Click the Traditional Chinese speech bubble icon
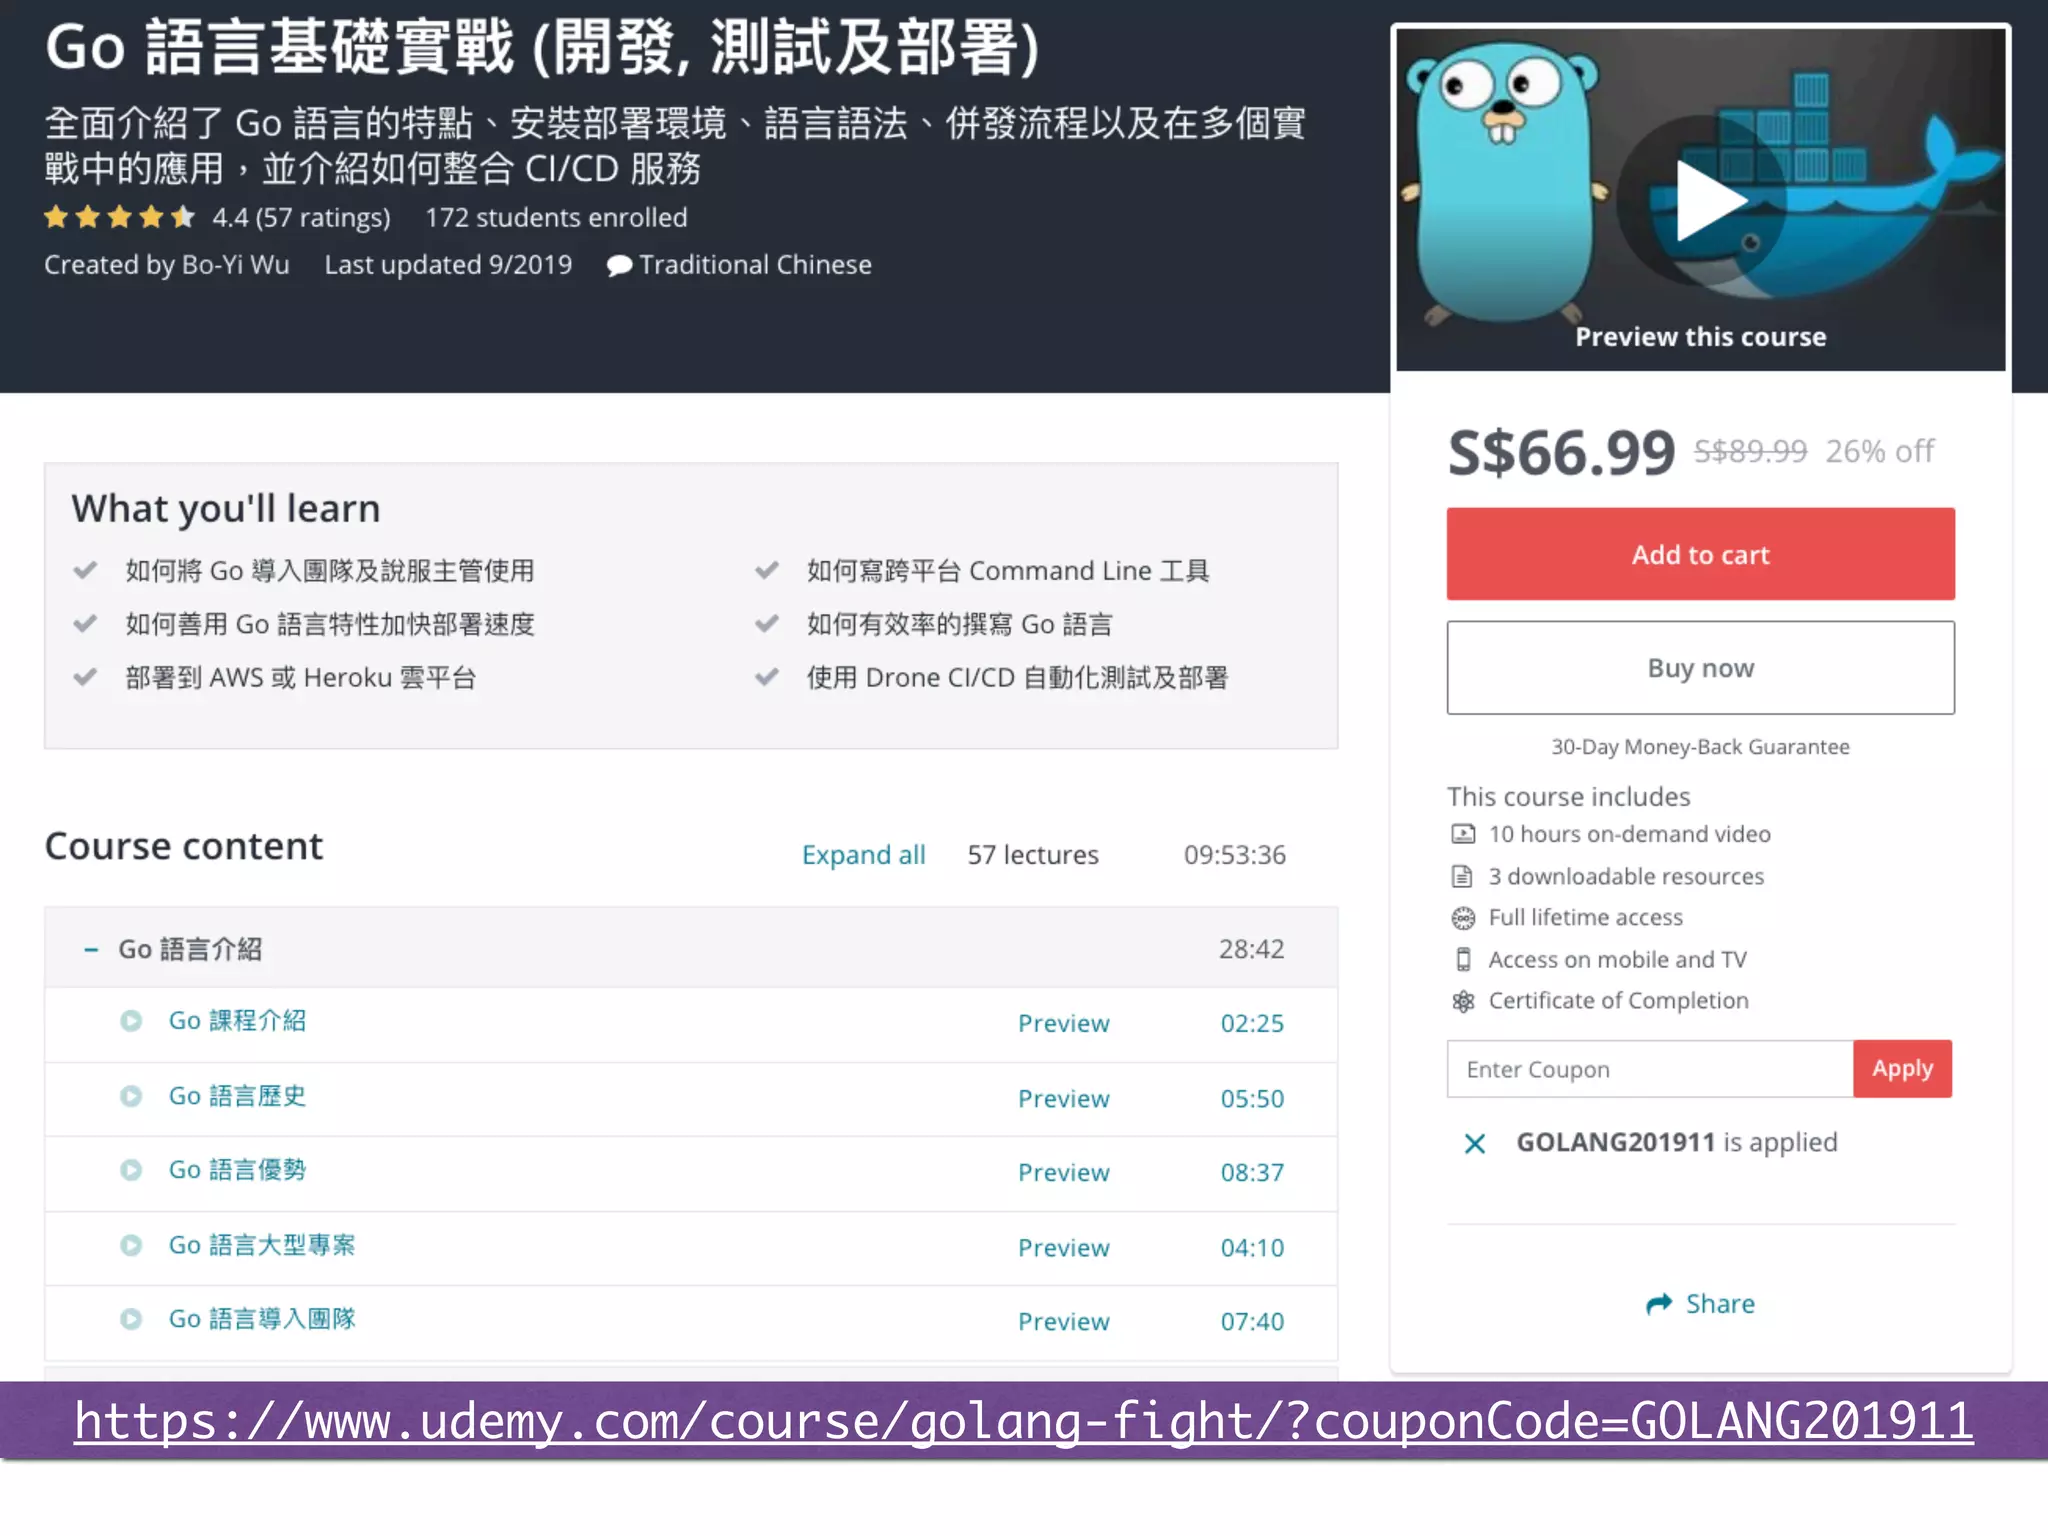 [x=619, y=266]
